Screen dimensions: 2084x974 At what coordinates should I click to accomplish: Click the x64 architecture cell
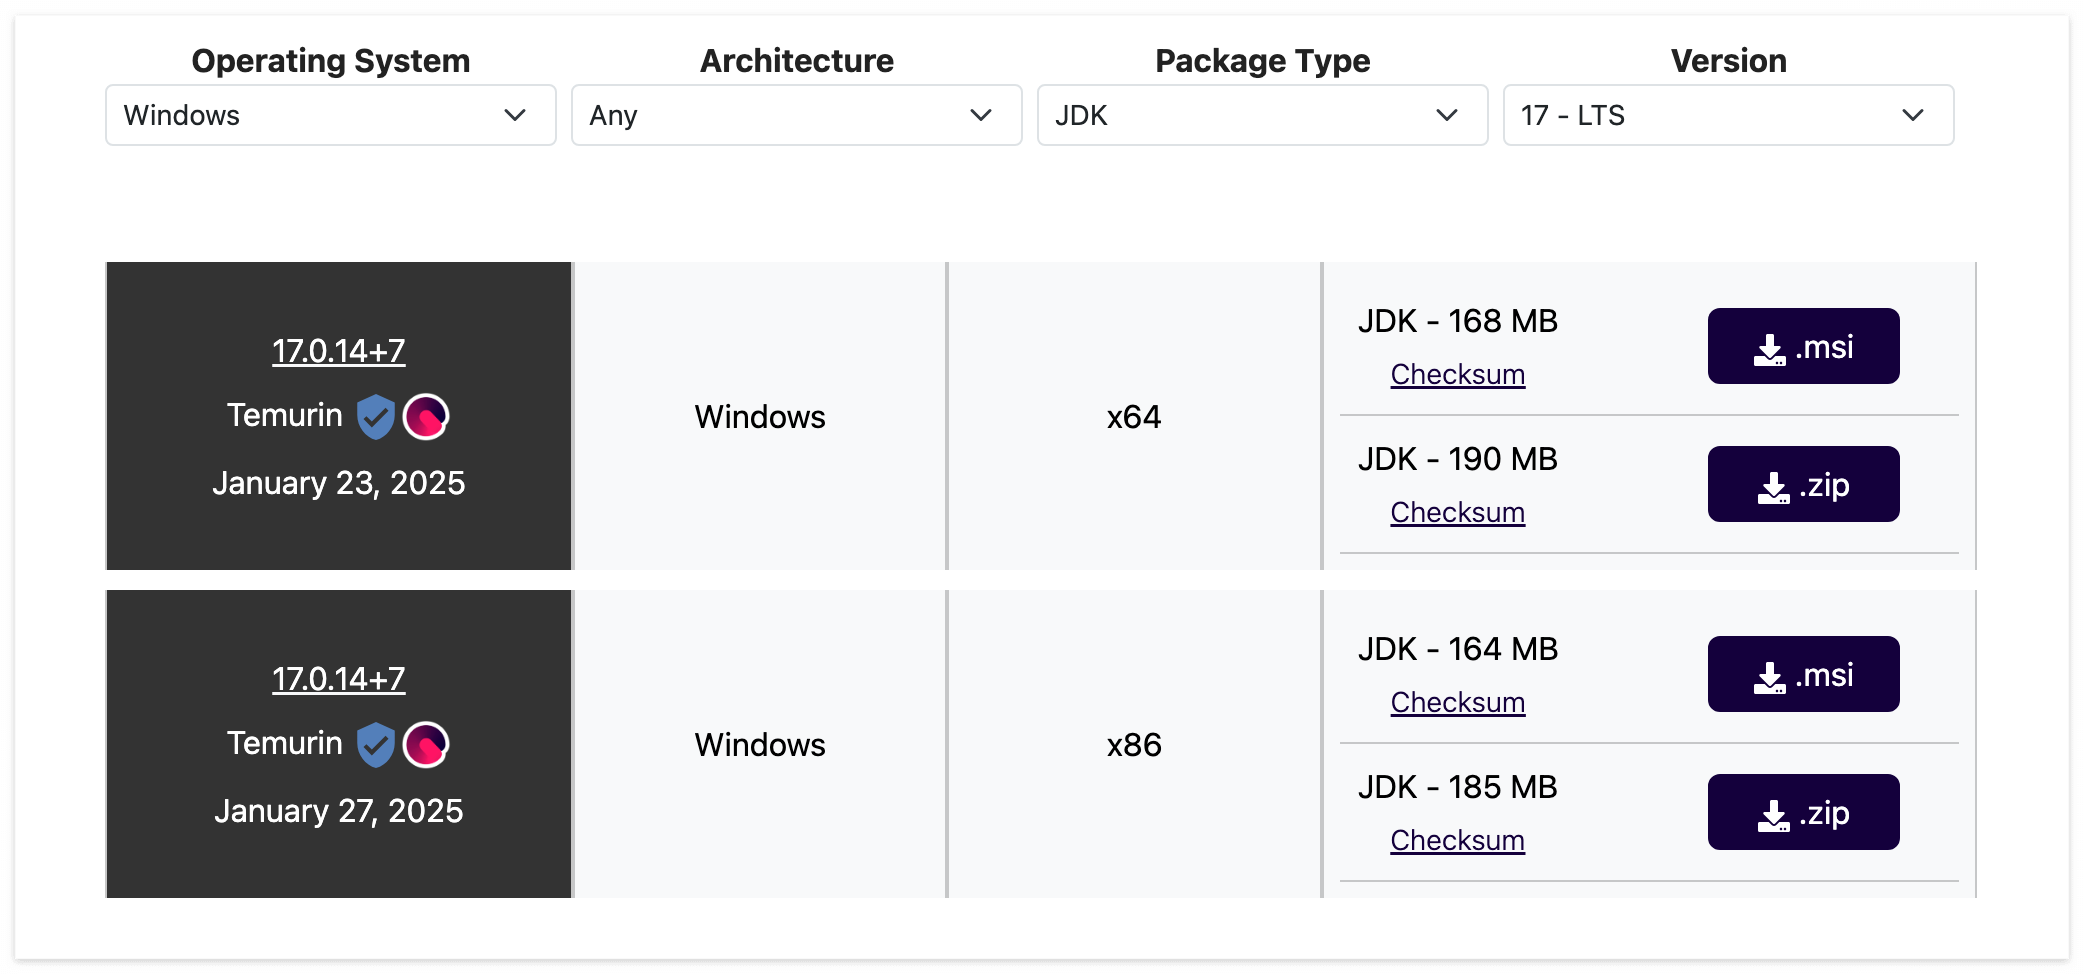(1134, 416)
